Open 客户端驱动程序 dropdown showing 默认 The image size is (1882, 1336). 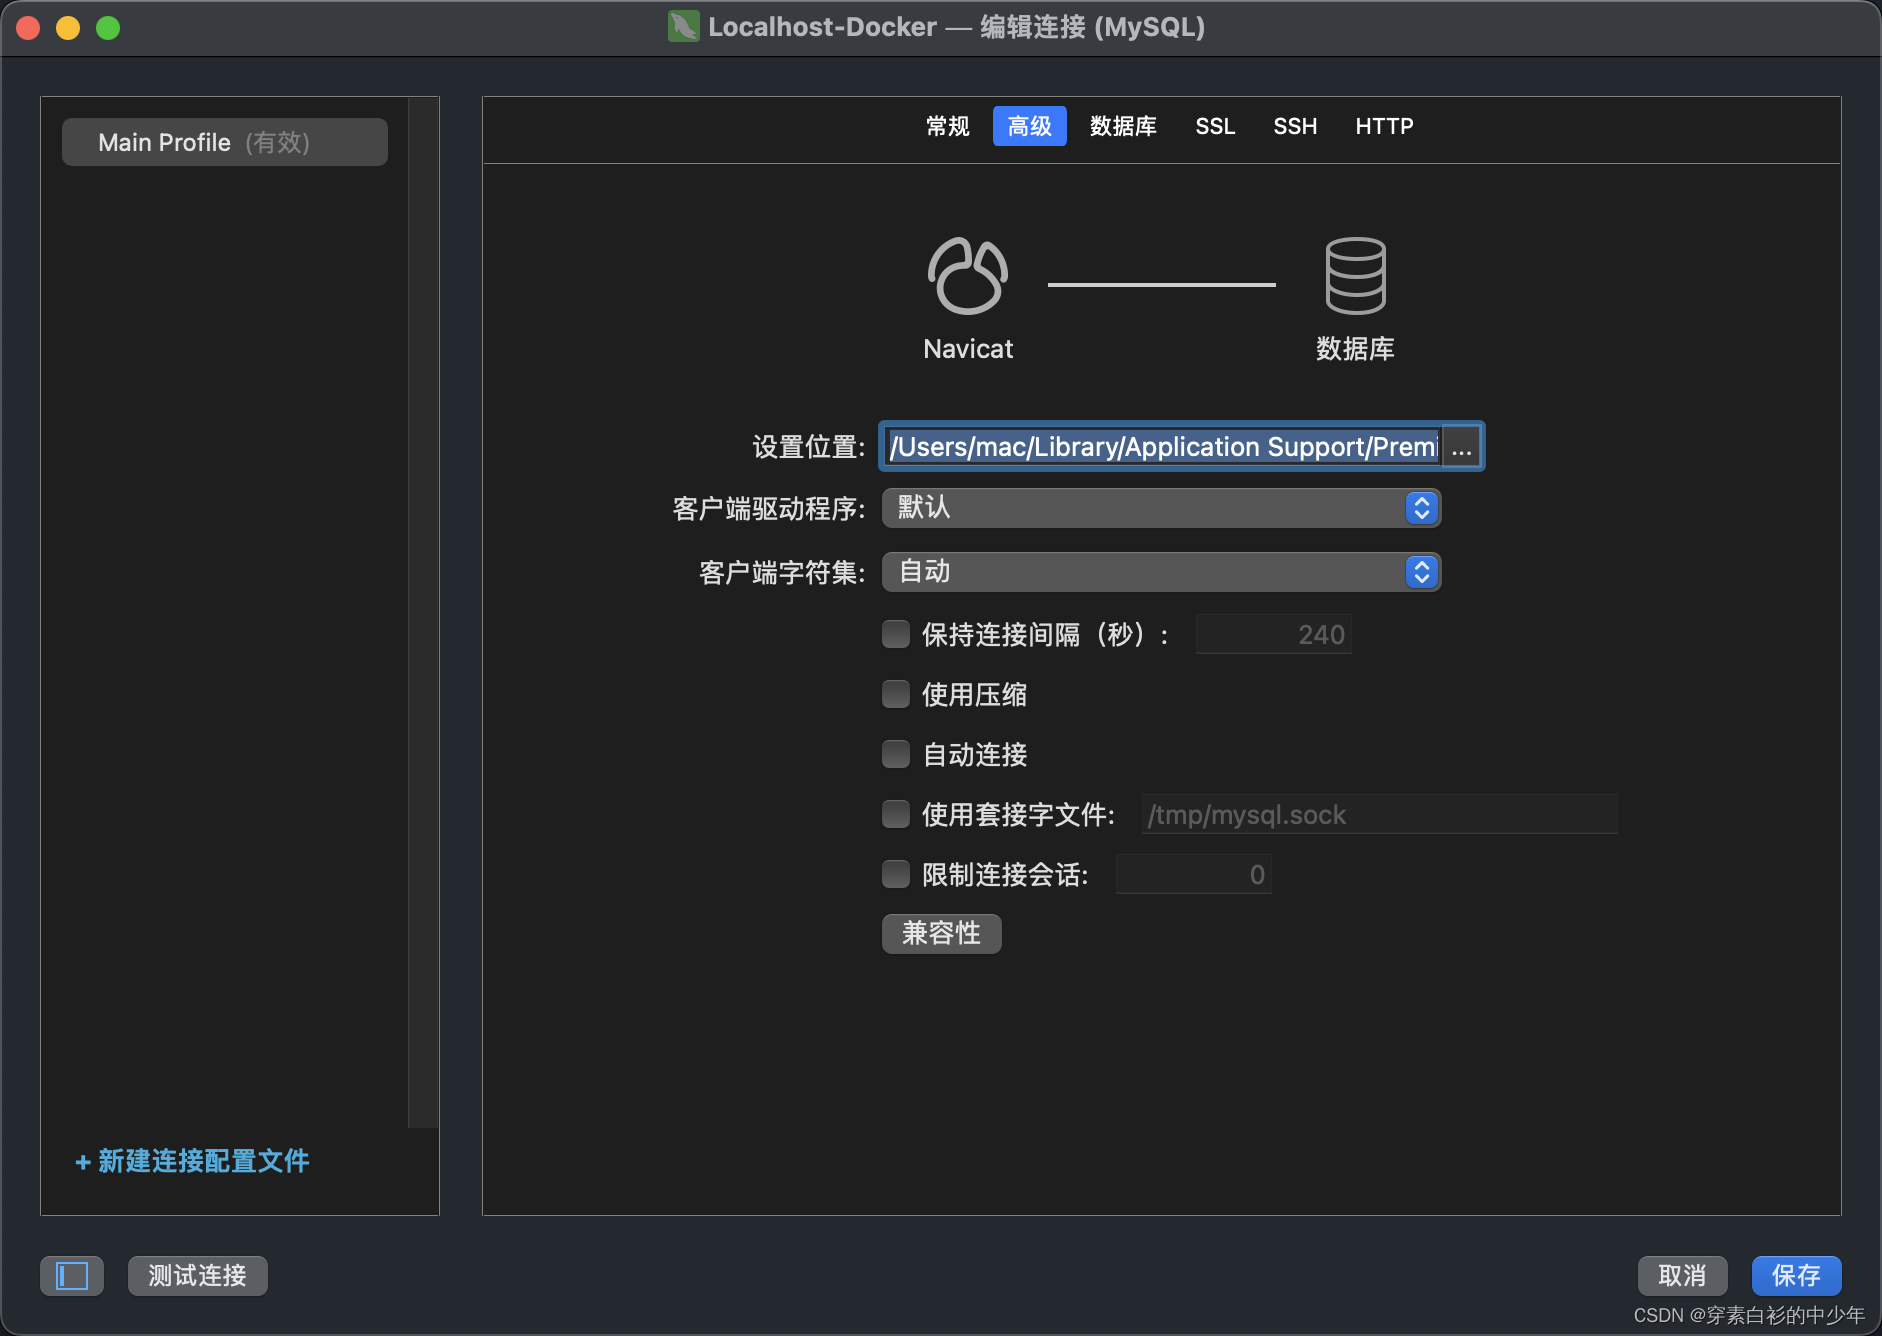tap(1161, 508)
